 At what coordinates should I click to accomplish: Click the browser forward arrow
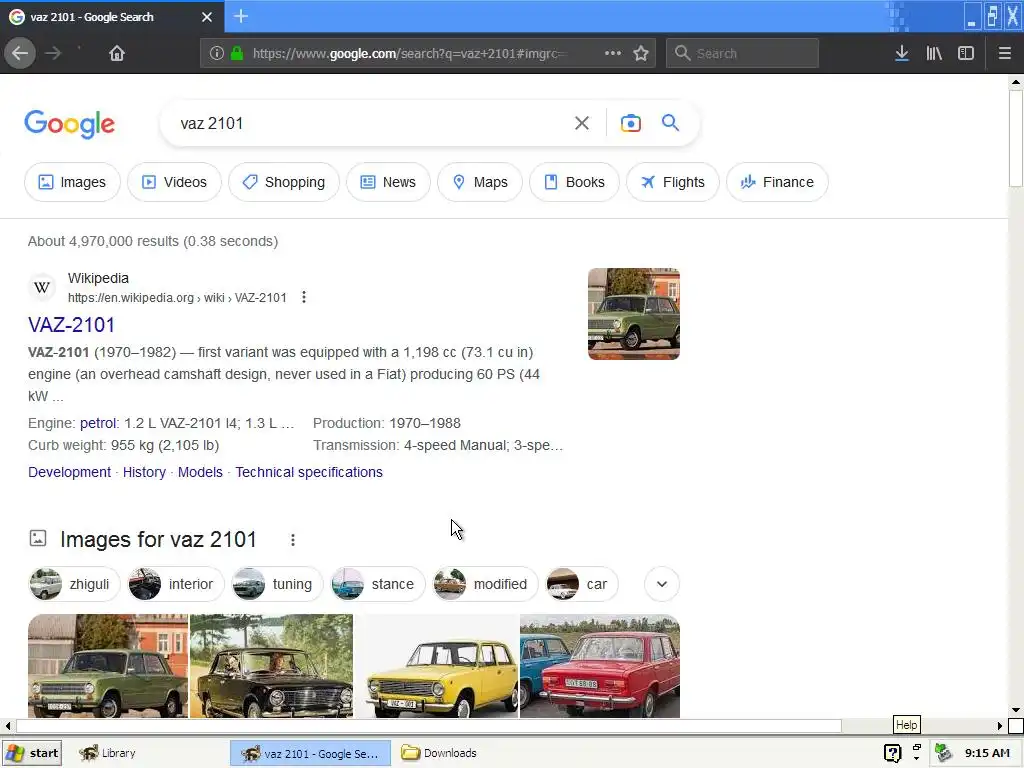coord(53,53)
